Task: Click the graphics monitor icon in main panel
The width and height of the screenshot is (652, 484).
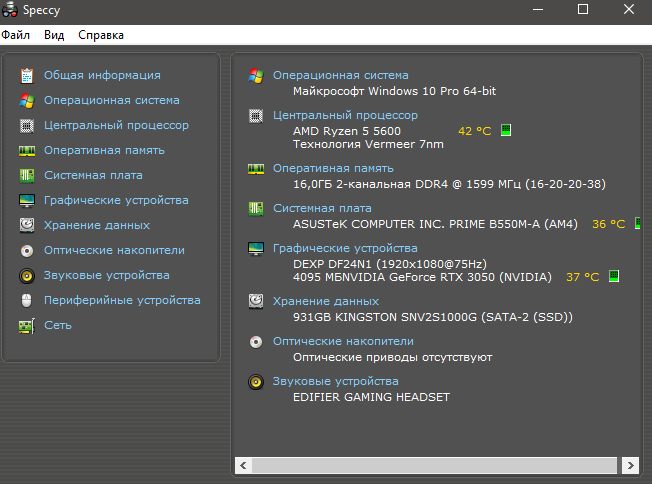Action: pos(256,248)
